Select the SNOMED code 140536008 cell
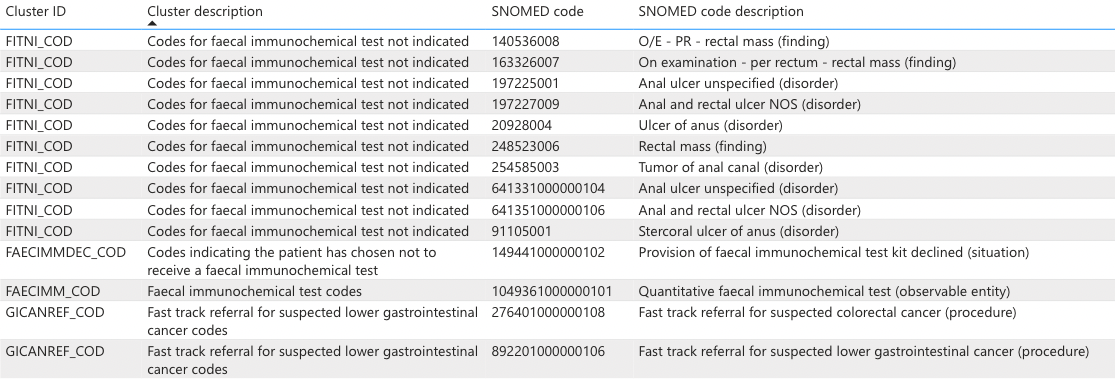 click(x=525, y=41)
